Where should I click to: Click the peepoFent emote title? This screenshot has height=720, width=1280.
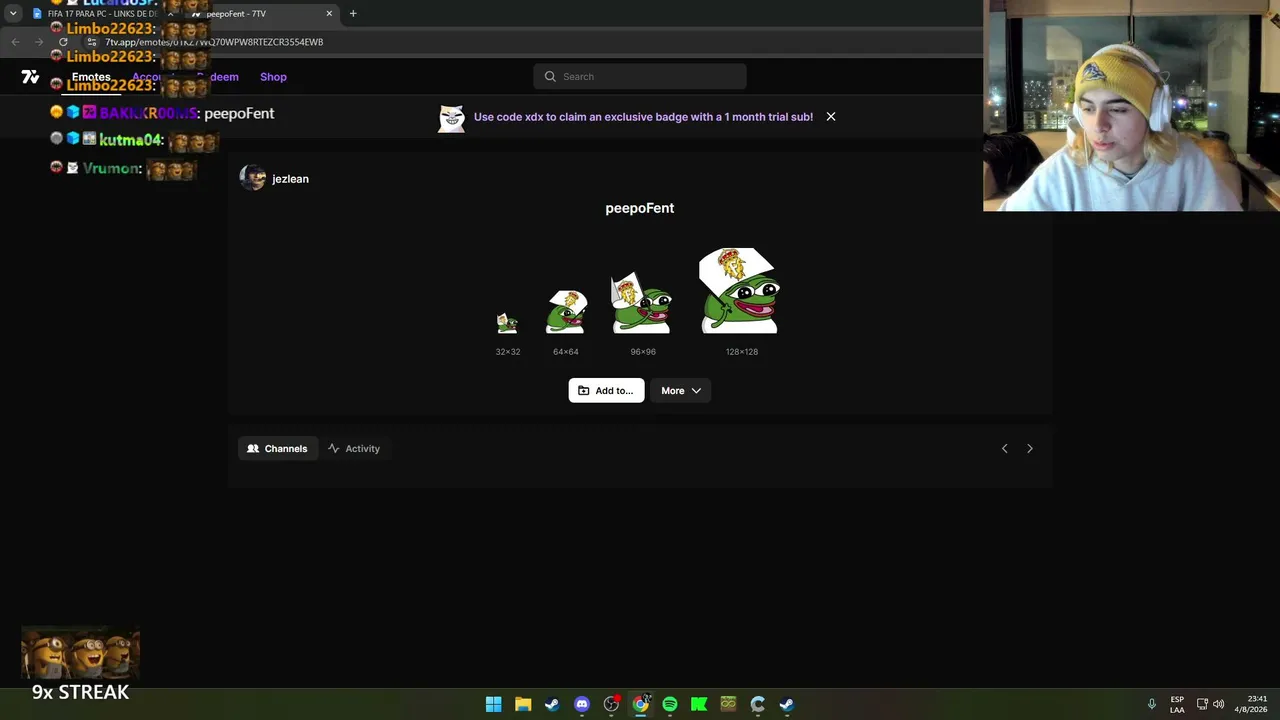pyautogui.click(x=640, y=208)
